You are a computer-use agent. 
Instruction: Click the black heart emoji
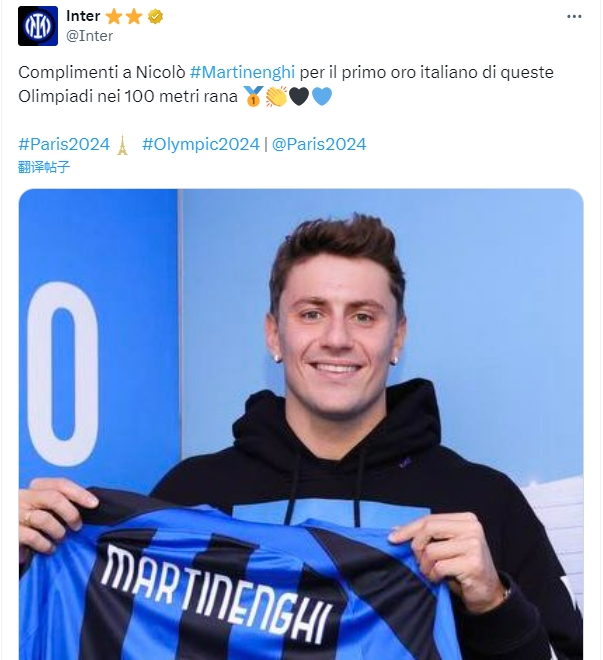click(299, 96)
